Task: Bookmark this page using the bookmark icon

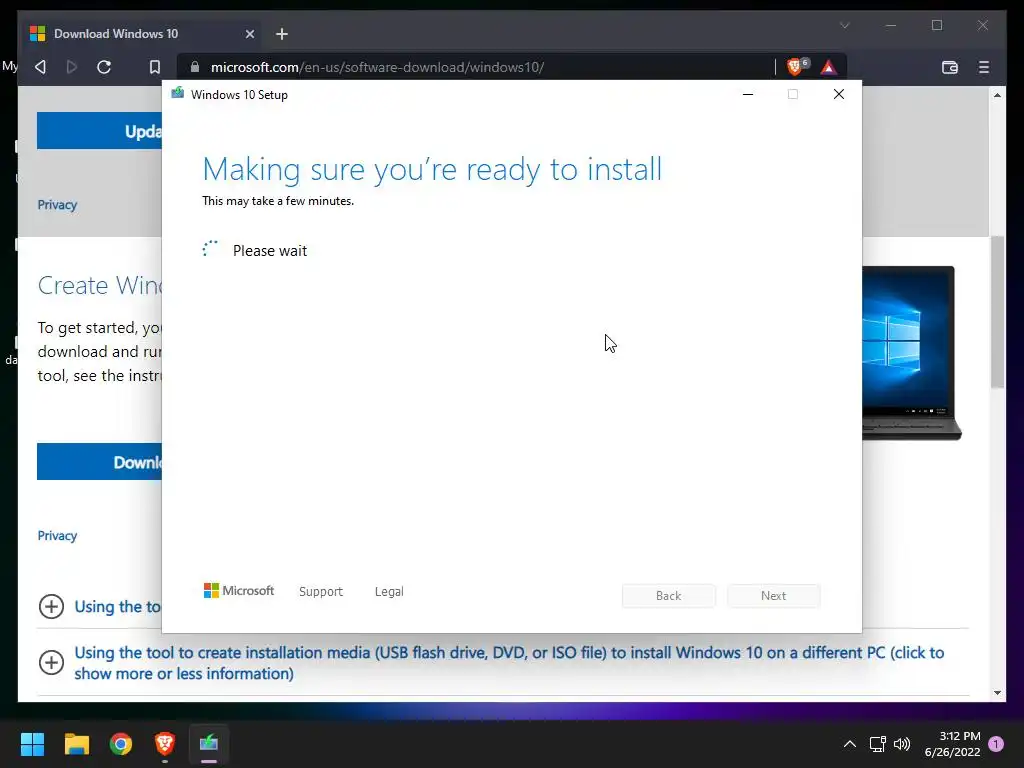Action: pyautogui.click(x=154, y=67)
